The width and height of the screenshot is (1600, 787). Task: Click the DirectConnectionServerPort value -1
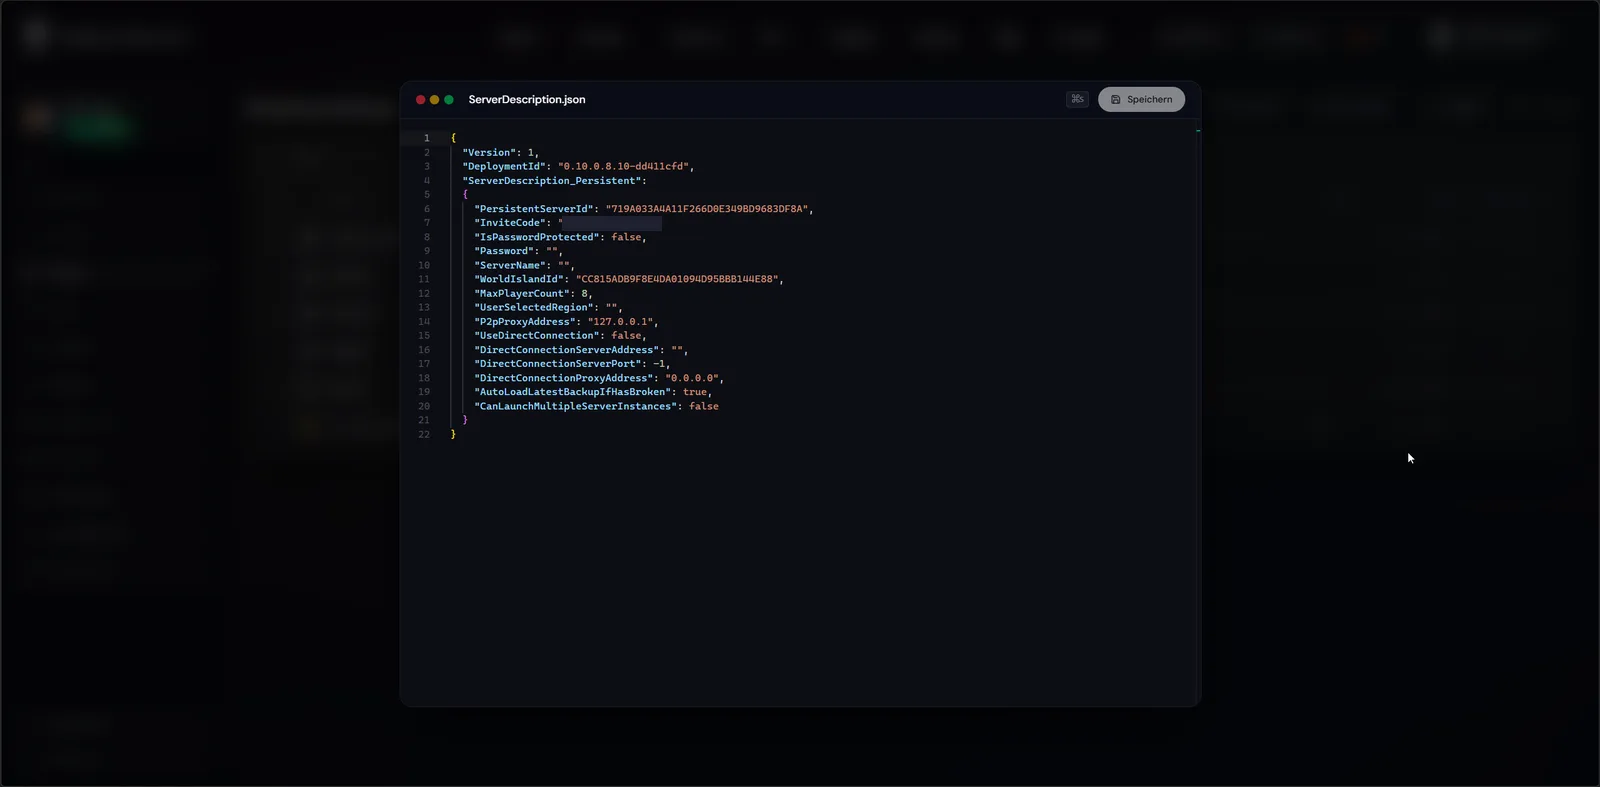659,364
